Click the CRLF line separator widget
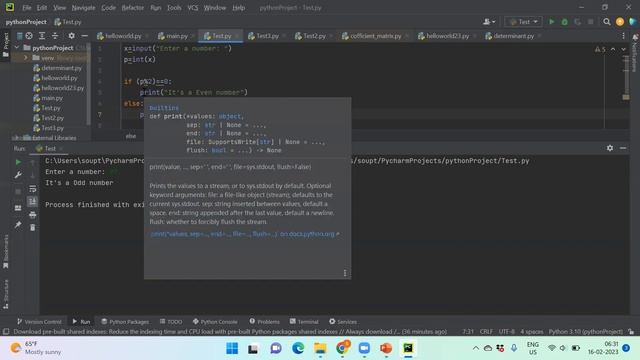This screenshot has height=360, width=640. (486, 331)
